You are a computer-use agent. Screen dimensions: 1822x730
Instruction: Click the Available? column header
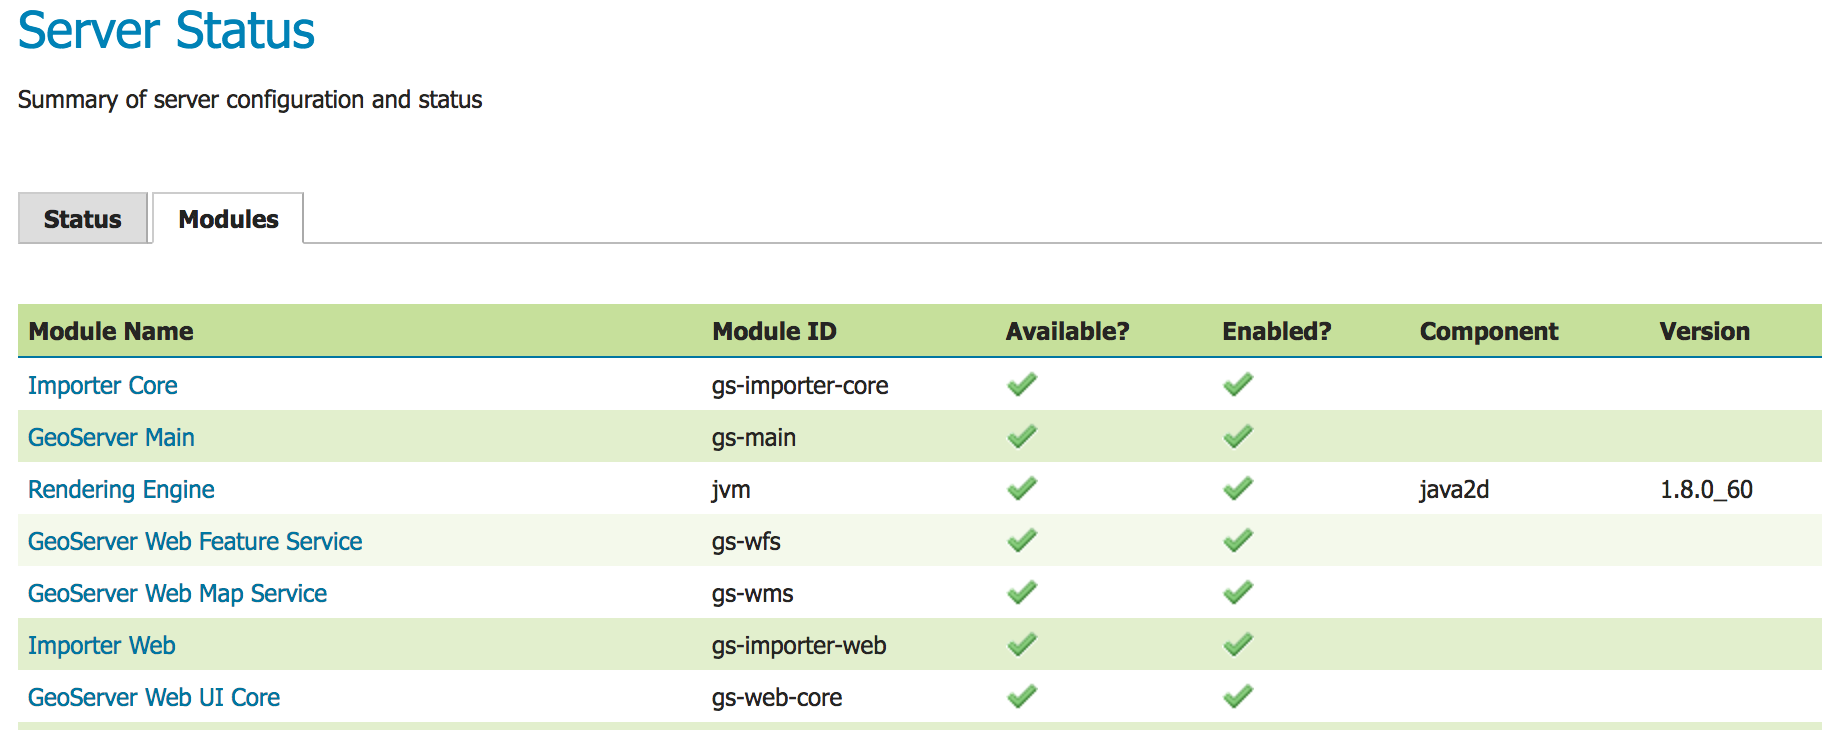(1067, 332)
